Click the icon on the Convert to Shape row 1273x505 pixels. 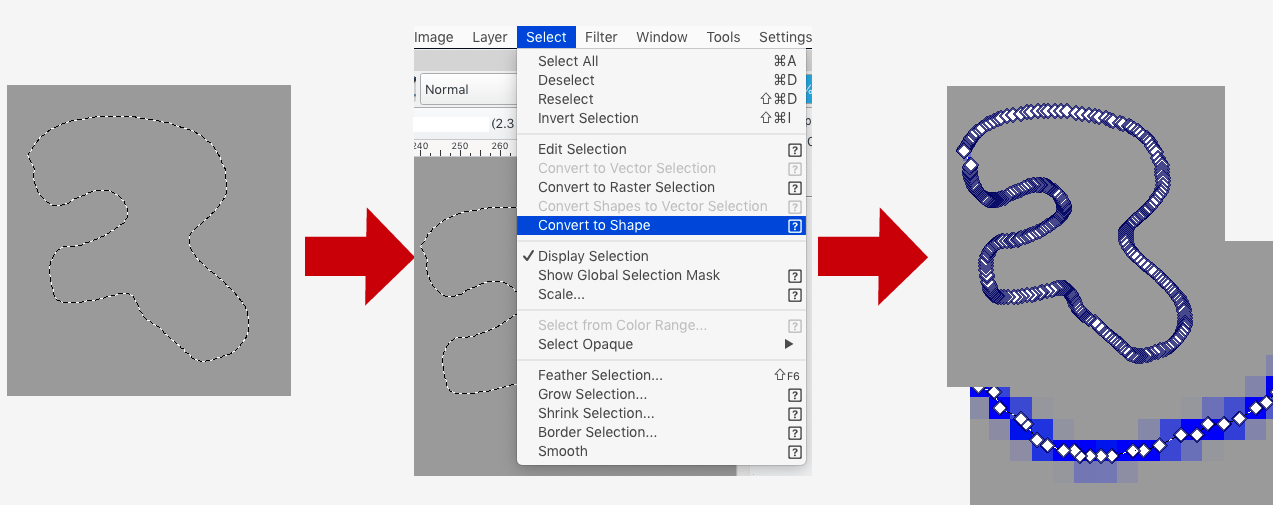pos(795,226)
